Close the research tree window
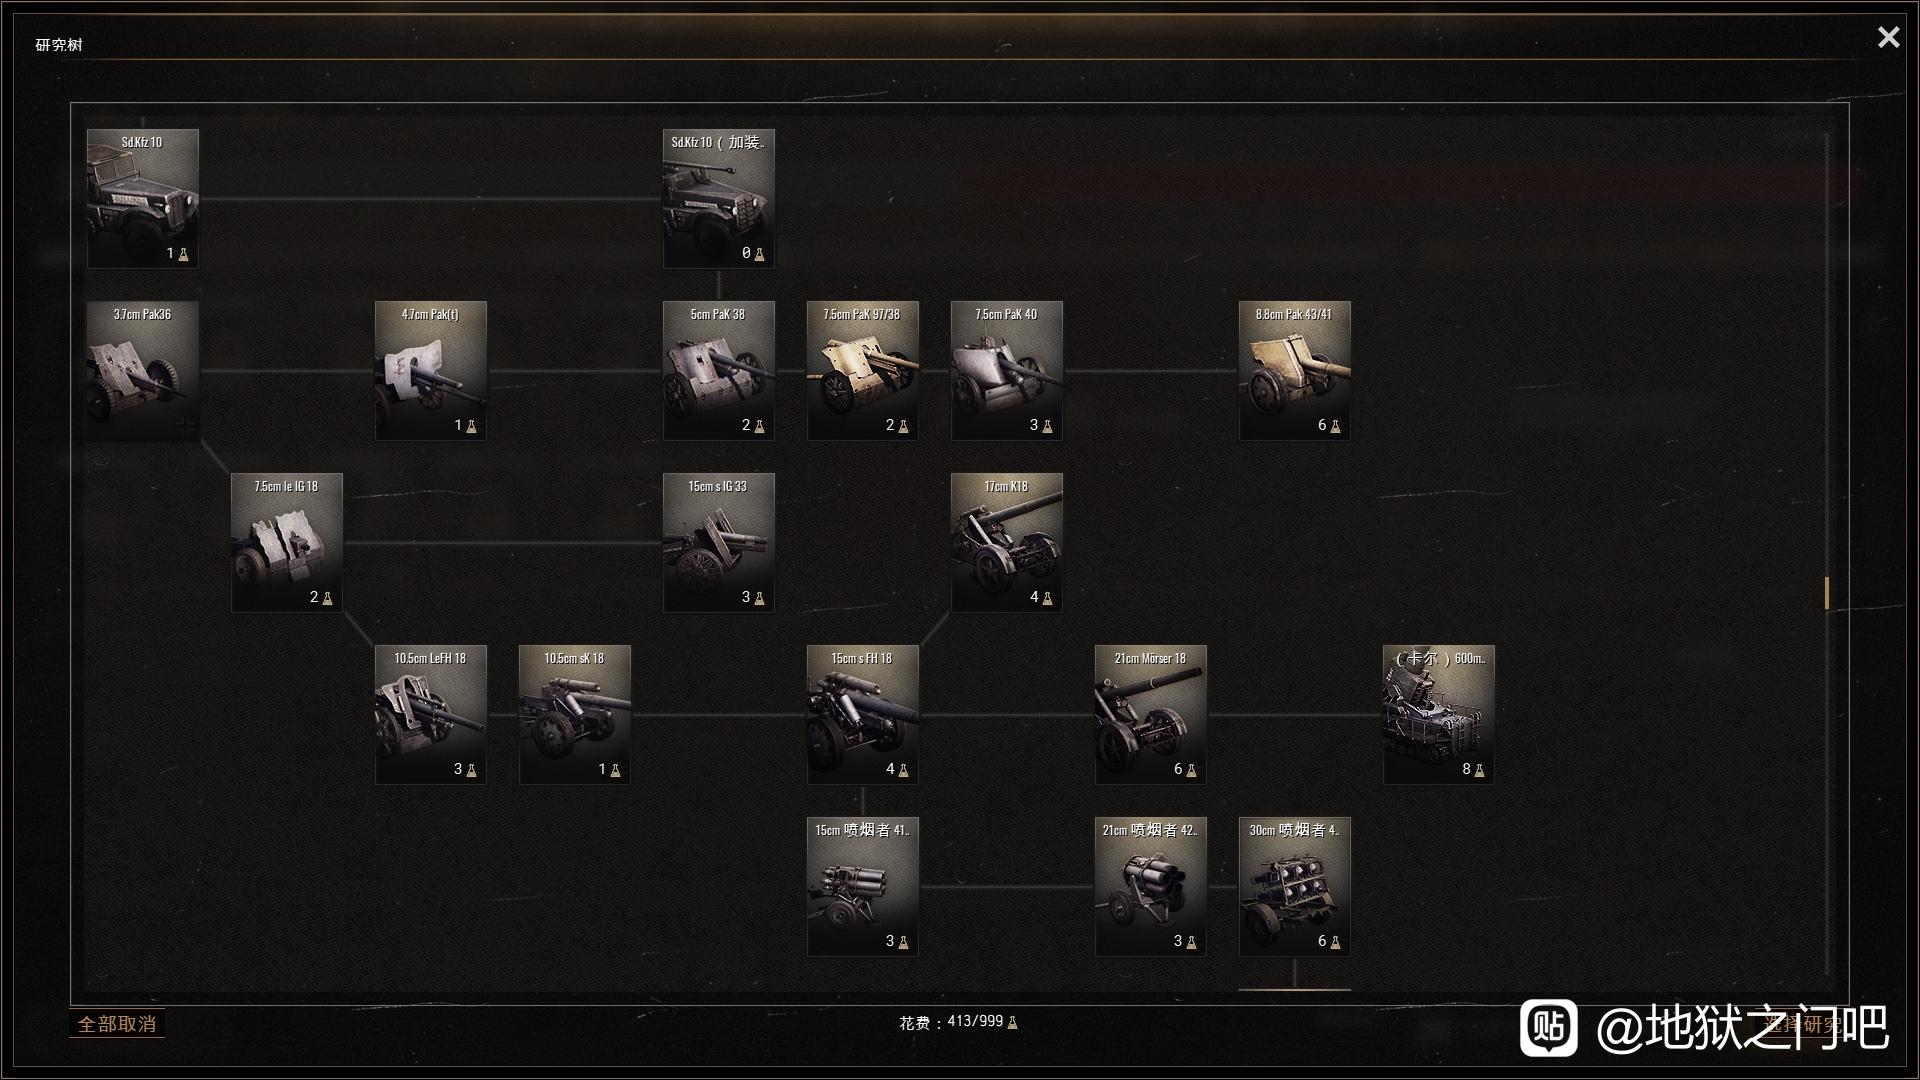 [x=1888, y=37]
